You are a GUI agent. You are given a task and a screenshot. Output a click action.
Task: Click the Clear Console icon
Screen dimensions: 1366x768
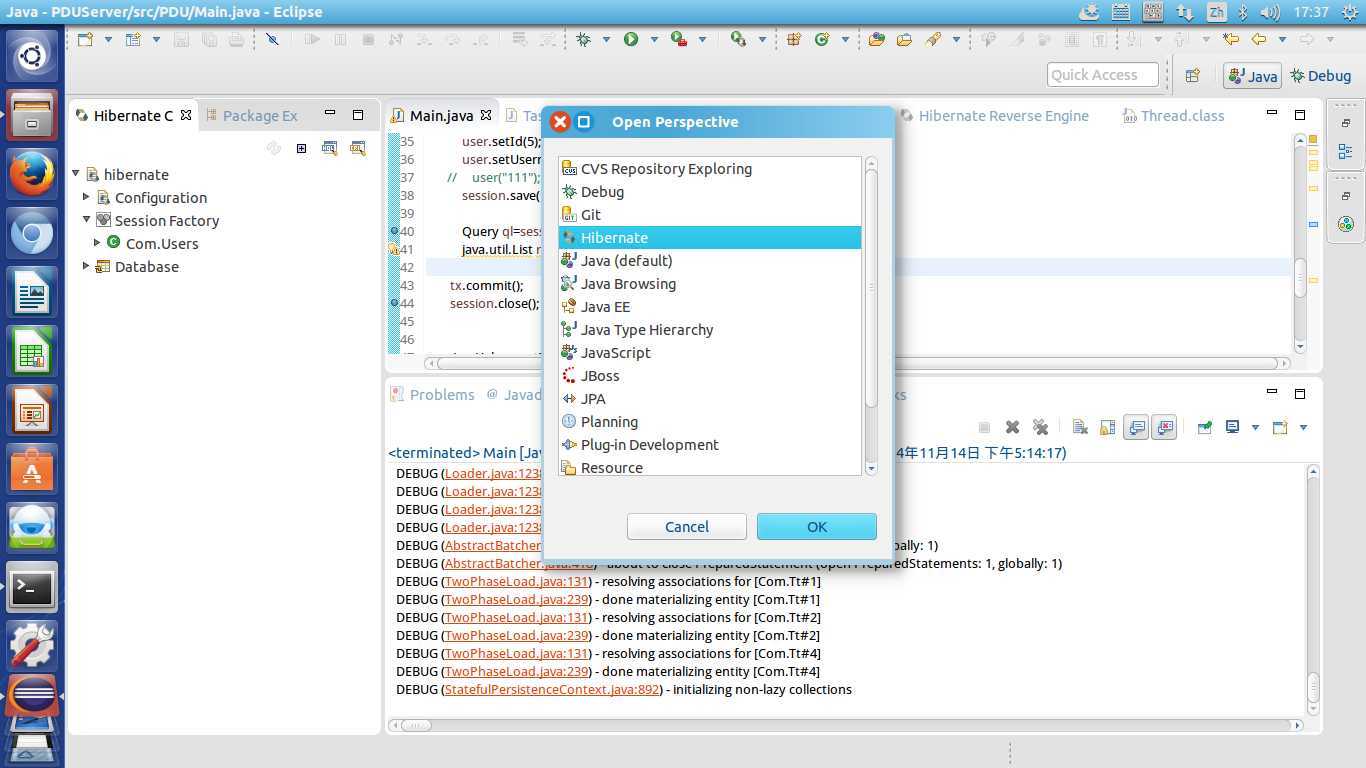pyautogui.click(x=1080, y=427)
